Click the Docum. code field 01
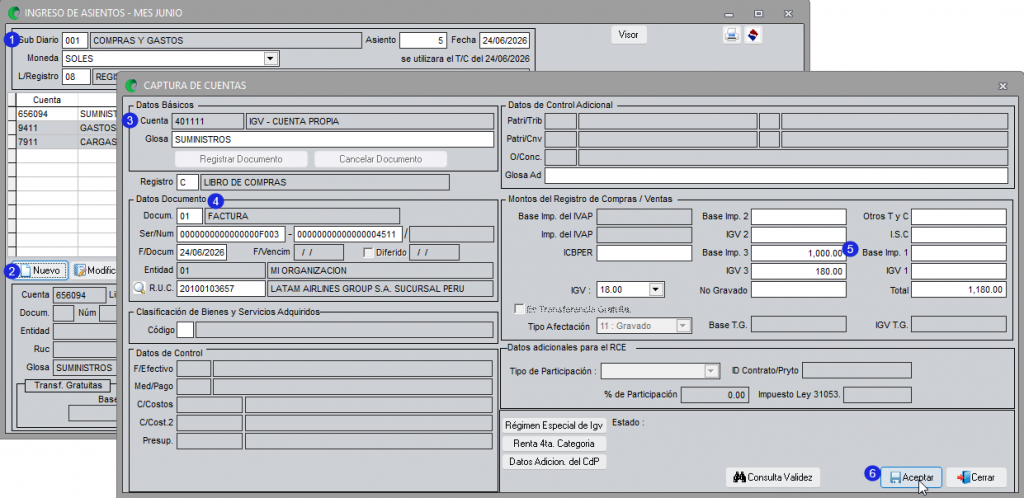The height and width of the screenshot is (498, 1024). 189,215
